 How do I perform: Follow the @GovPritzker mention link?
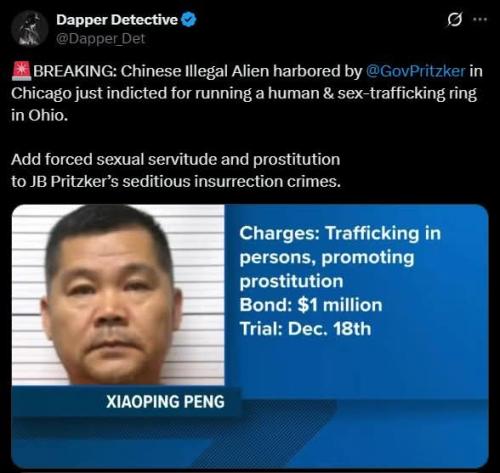pyautogui.click(x=415, y=71)
